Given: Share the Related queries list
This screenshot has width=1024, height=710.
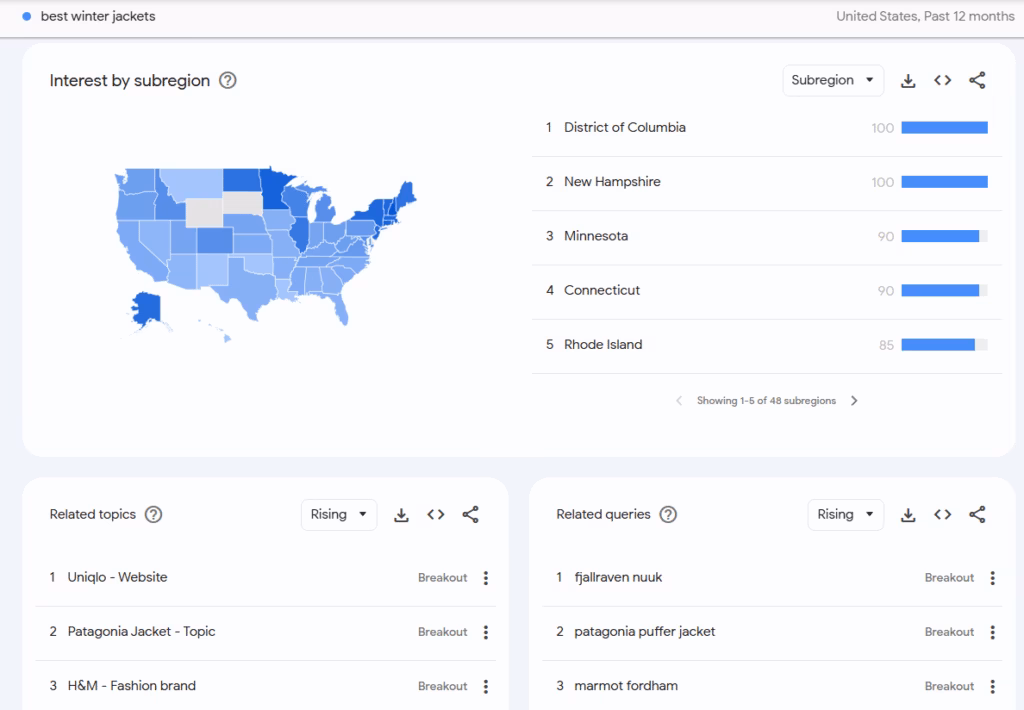Looking at the screenshot, I should 977,514.
